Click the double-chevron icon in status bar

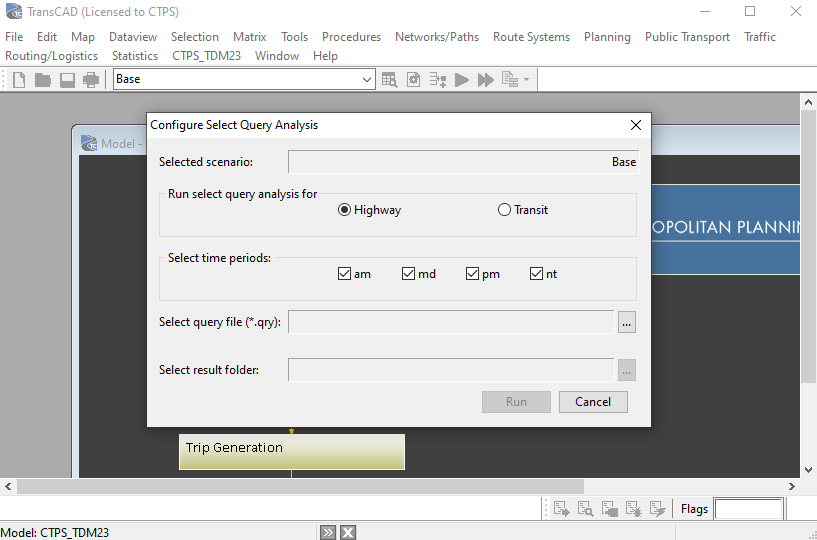(x=328, y=532)
